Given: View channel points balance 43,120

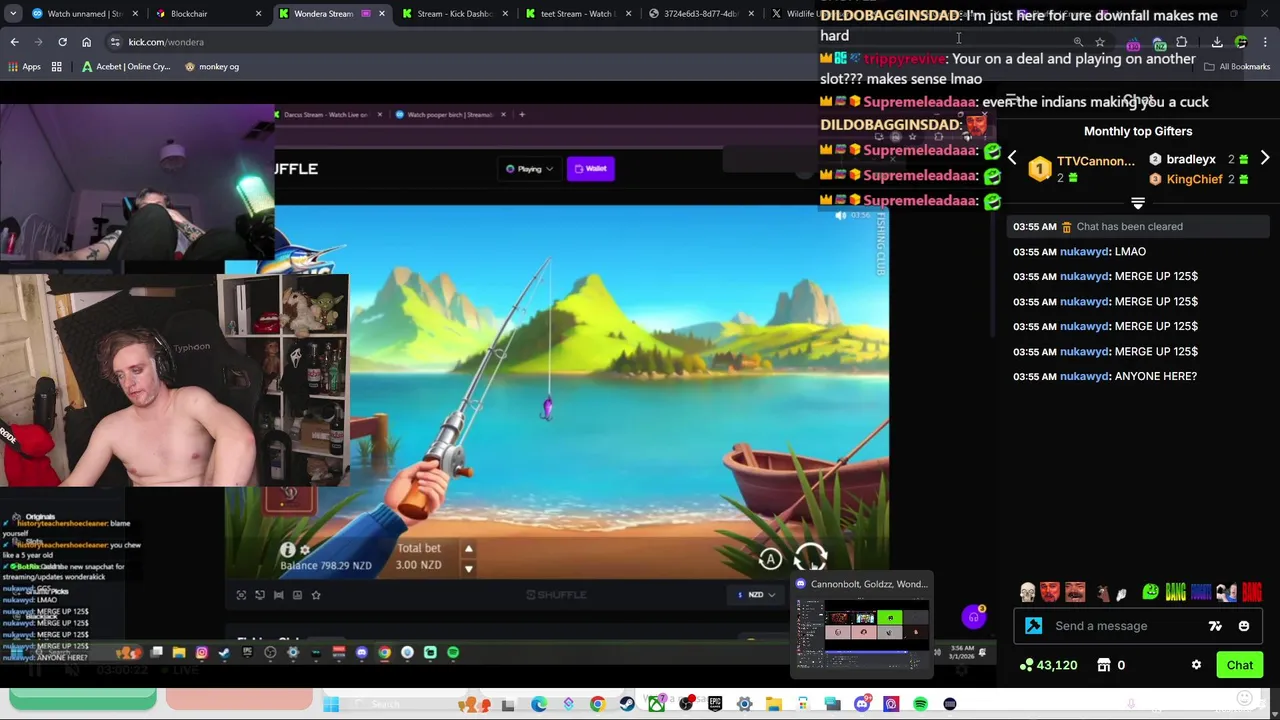Looking at the screenshot, I should (1048, 665).
